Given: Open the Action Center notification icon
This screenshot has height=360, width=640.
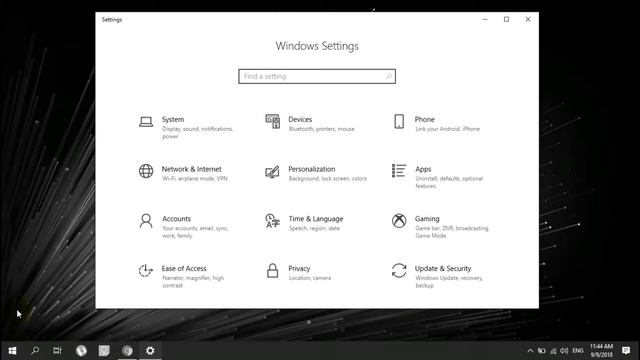Looking at the screenshot, I should 626,351.
